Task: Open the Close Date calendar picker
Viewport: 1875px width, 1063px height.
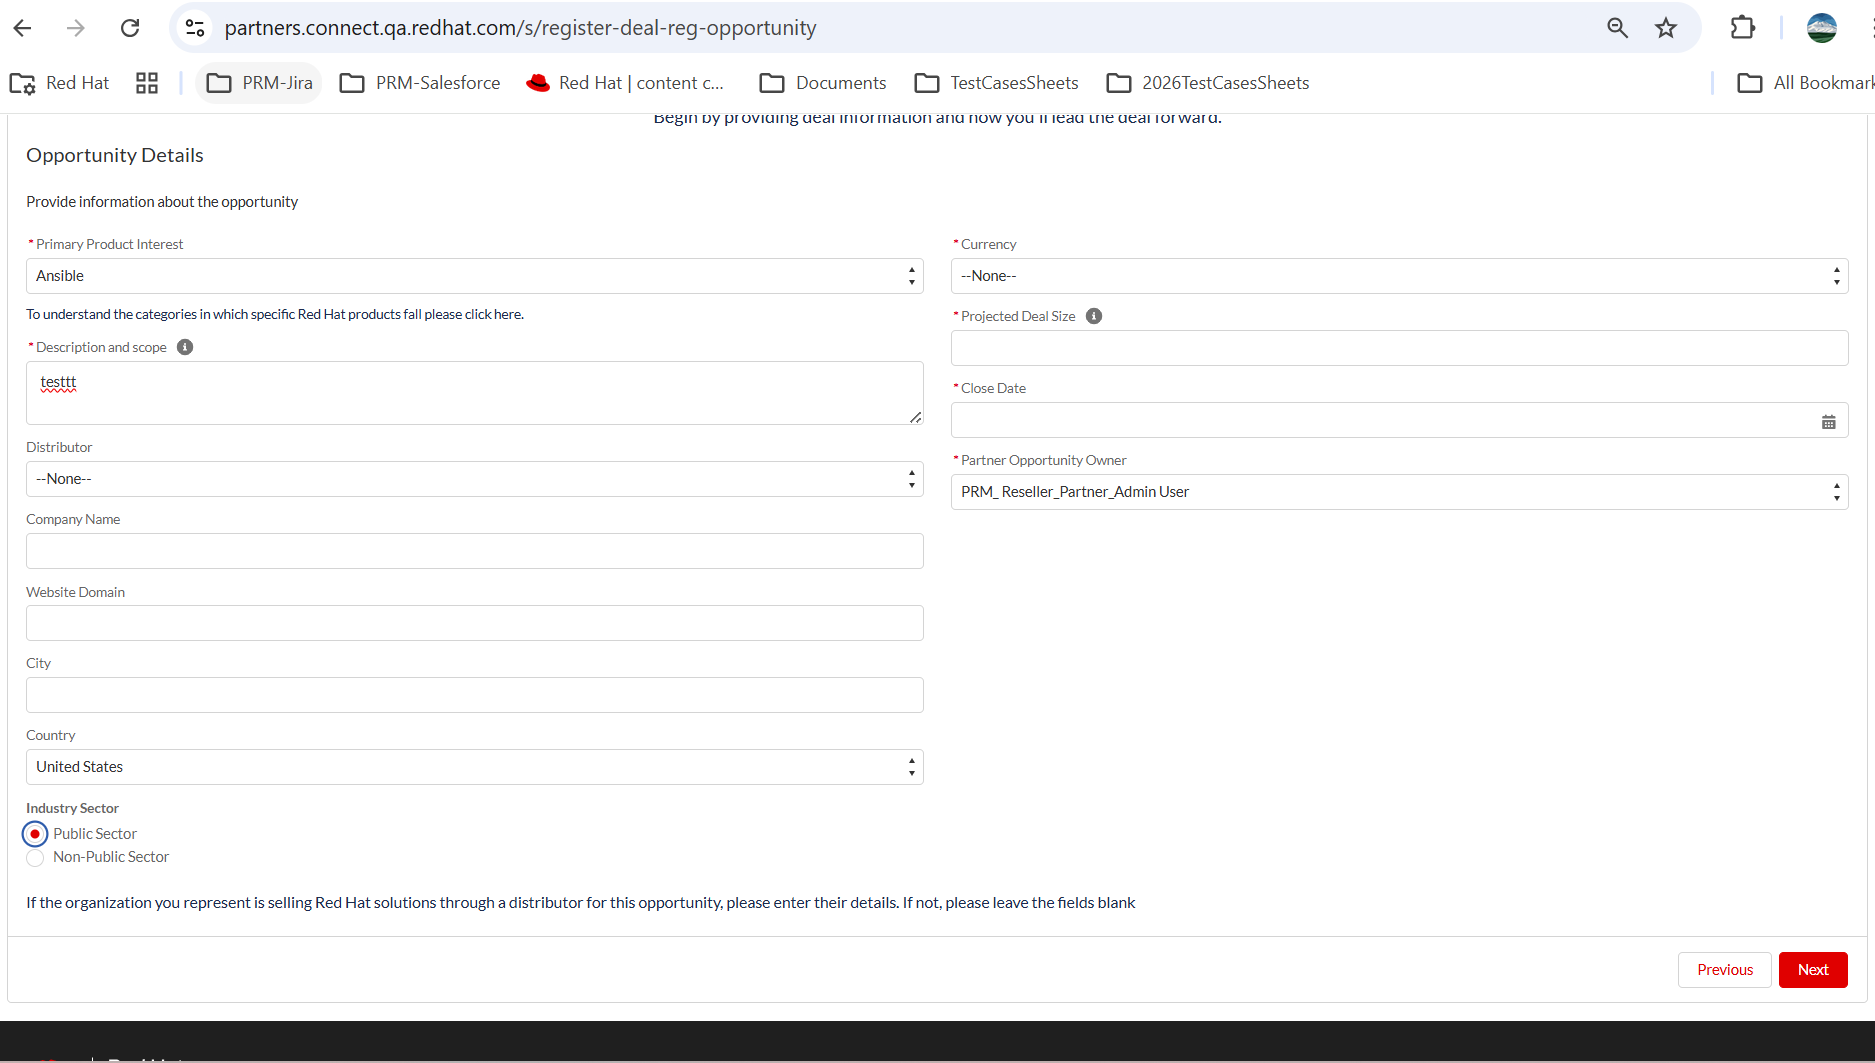Action: pos(1829,422)
